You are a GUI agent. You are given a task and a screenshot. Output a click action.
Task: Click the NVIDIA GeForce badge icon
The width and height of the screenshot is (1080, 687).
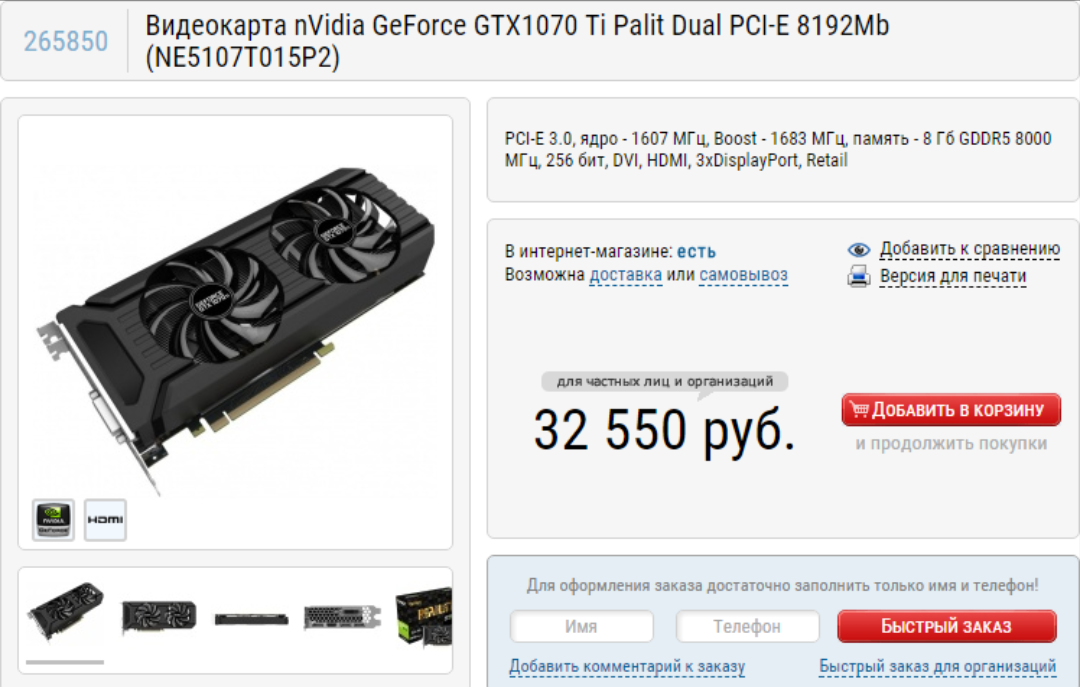[53, 520]
